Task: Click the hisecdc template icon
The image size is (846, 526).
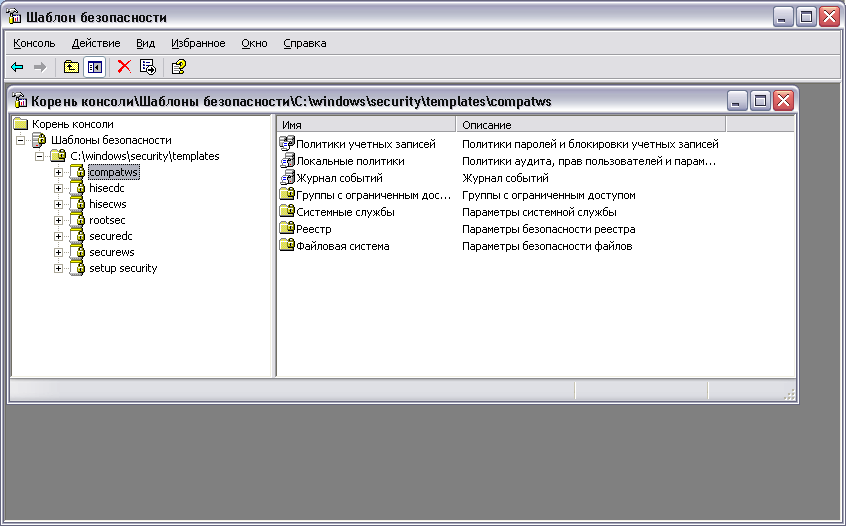Action: (78, 188)
